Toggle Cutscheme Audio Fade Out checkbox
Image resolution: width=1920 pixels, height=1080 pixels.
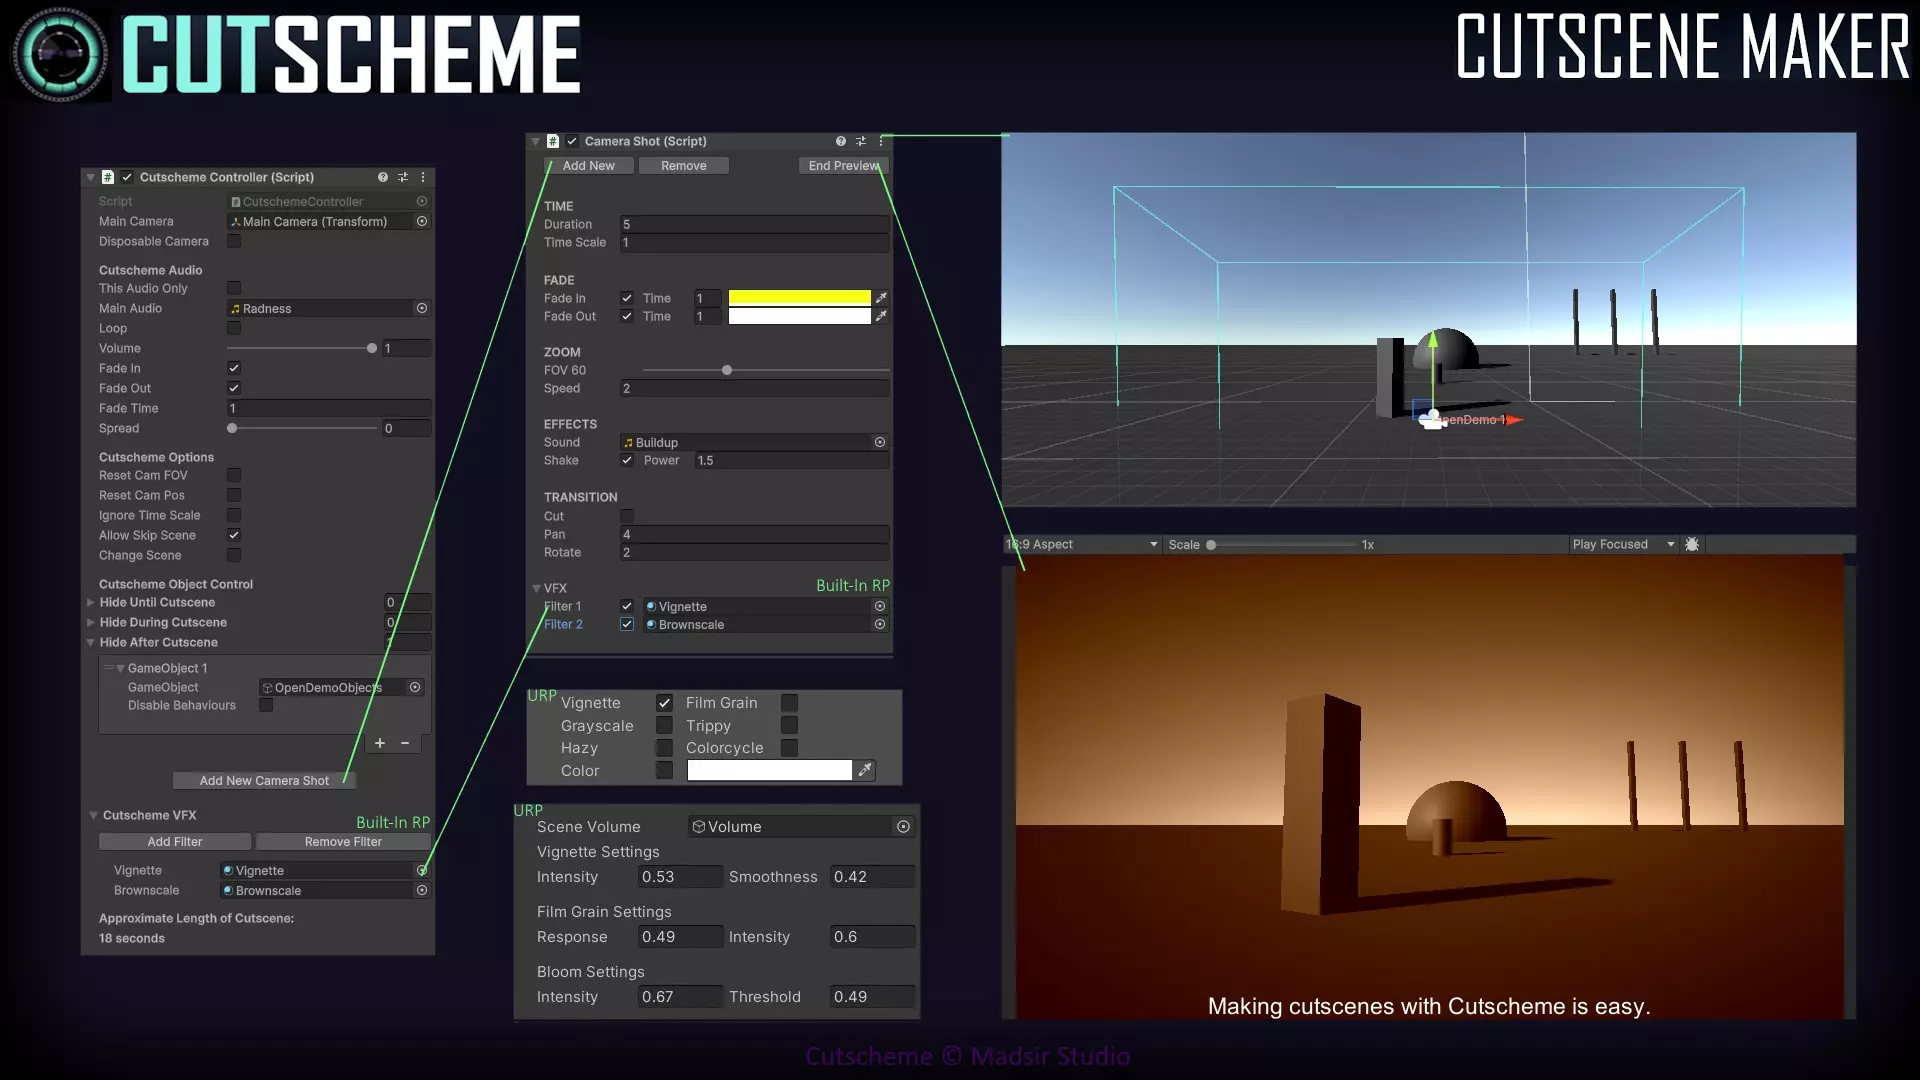234,388
